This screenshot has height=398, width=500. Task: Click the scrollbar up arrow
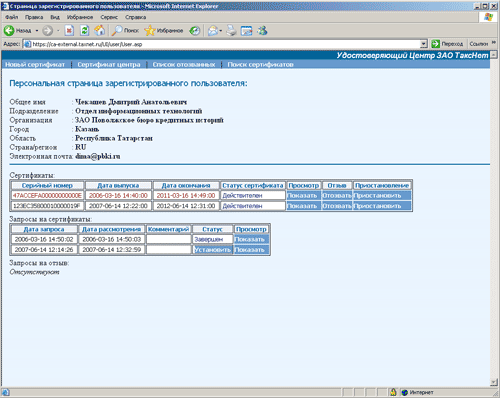(494, 54)
